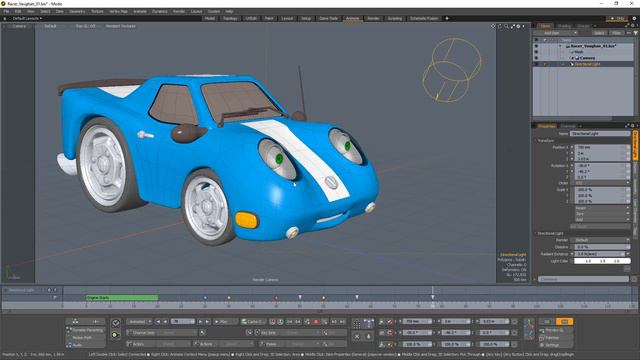This screenshot has height=360, width=640.
Task: Click the viewport rotate view icon
Action: coord(500,26)
